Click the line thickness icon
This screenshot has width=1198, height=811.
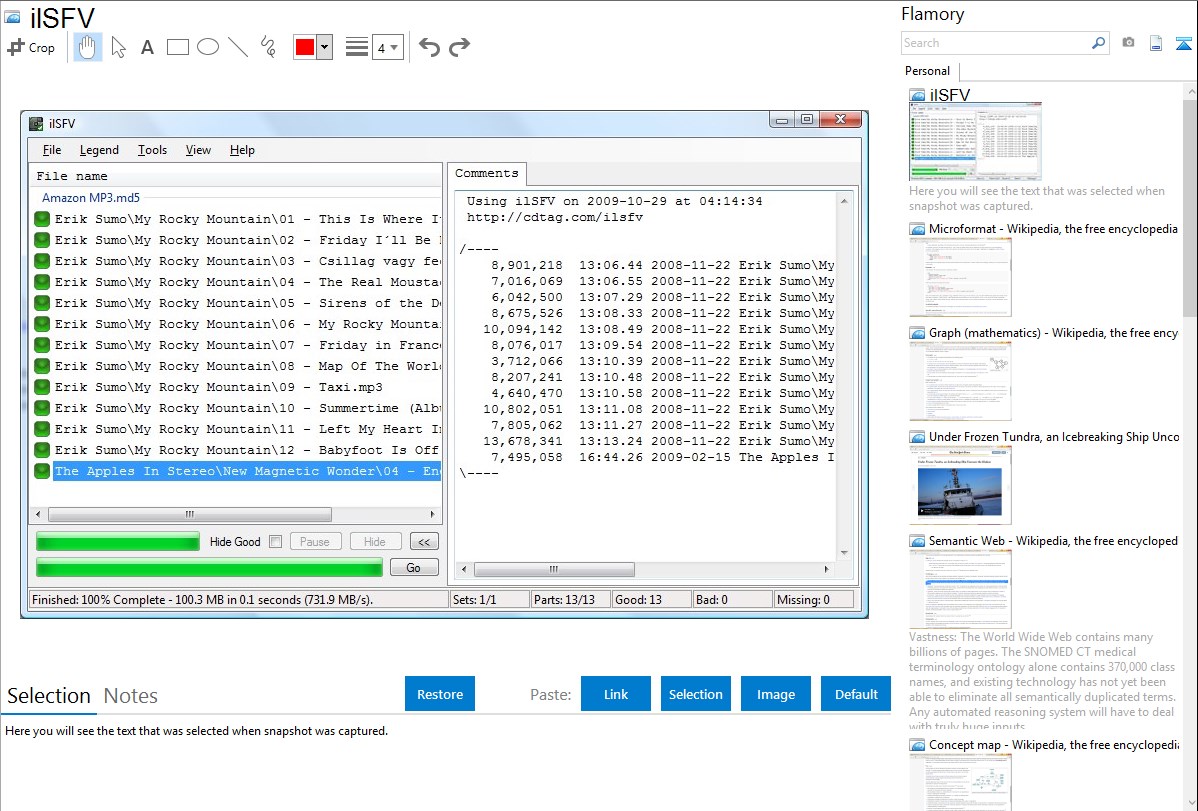[357, 47]
